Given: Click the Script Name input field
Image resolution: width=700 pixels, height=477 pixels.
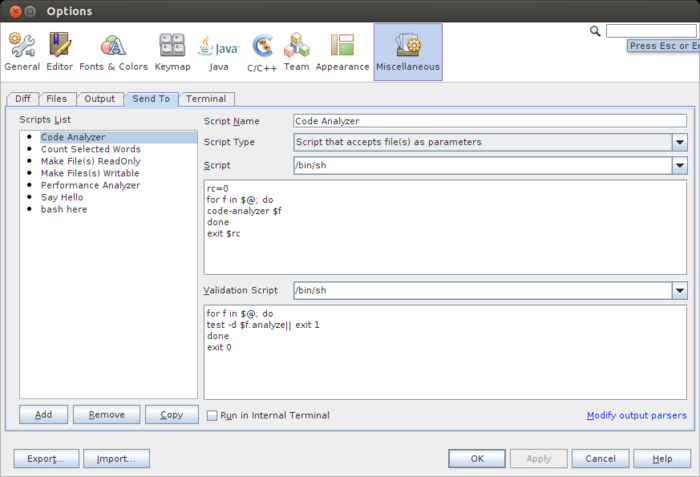Looking at the screenshot, I should pyautogui.click(x=490, y=121).
